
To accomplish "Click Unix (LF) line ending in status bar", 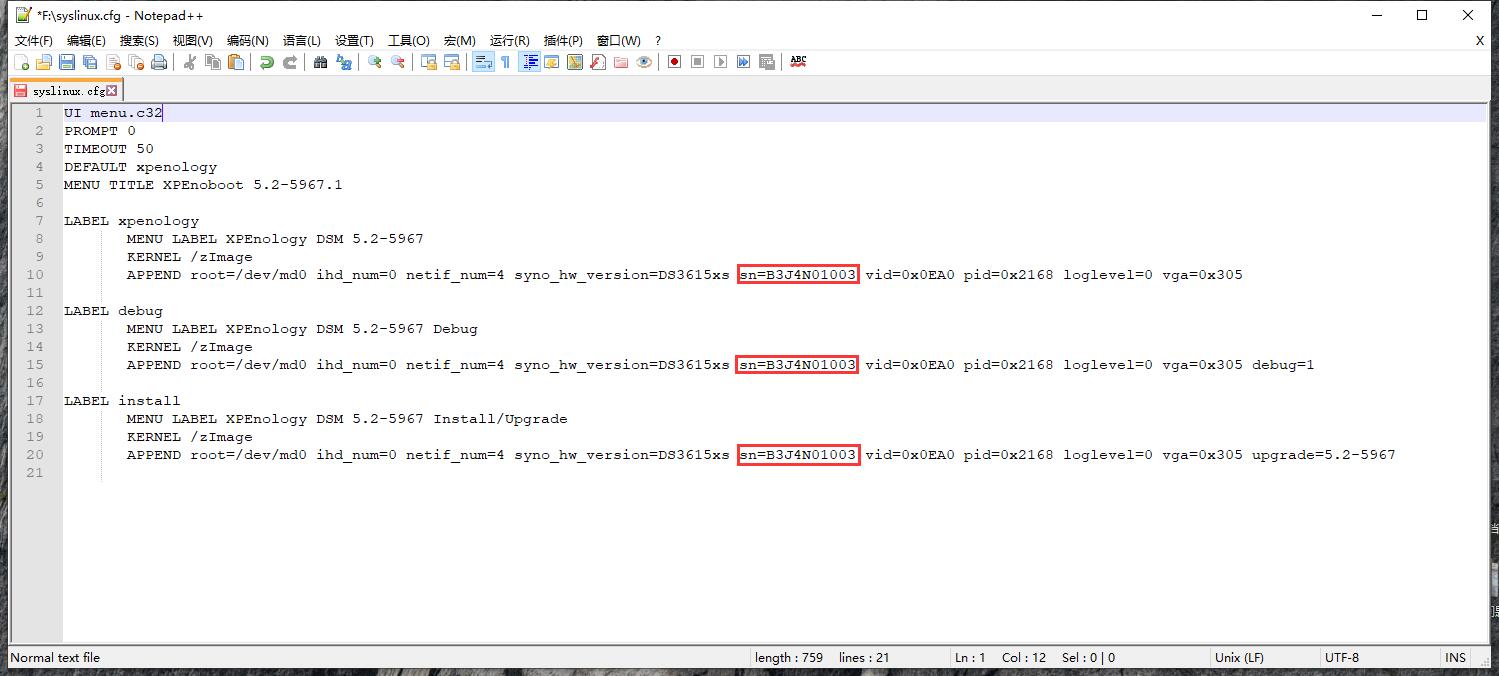I will click(x=1239, y=658).
